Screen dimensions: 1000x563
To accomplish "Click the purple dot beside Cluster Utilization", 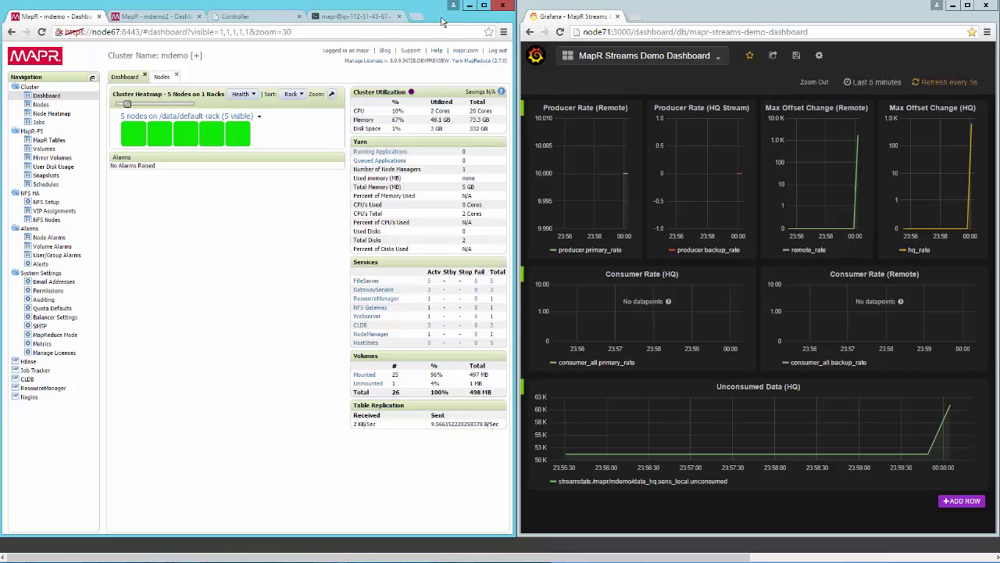I will pos(411,92).
